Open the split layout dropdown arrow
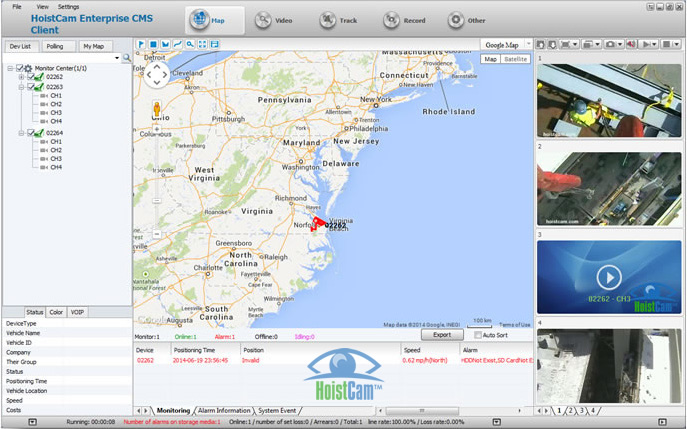 [x=598, y=44]
